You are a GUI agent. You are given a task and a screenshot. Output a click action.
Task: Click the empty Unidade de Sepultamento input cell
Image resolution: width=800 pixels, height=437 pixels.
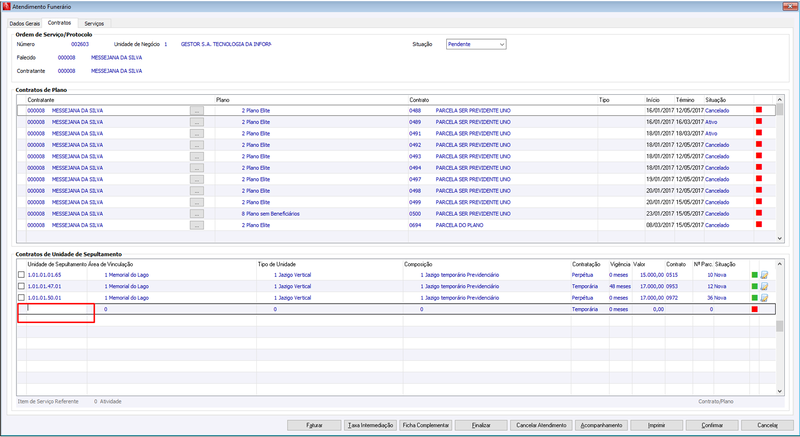56,309
